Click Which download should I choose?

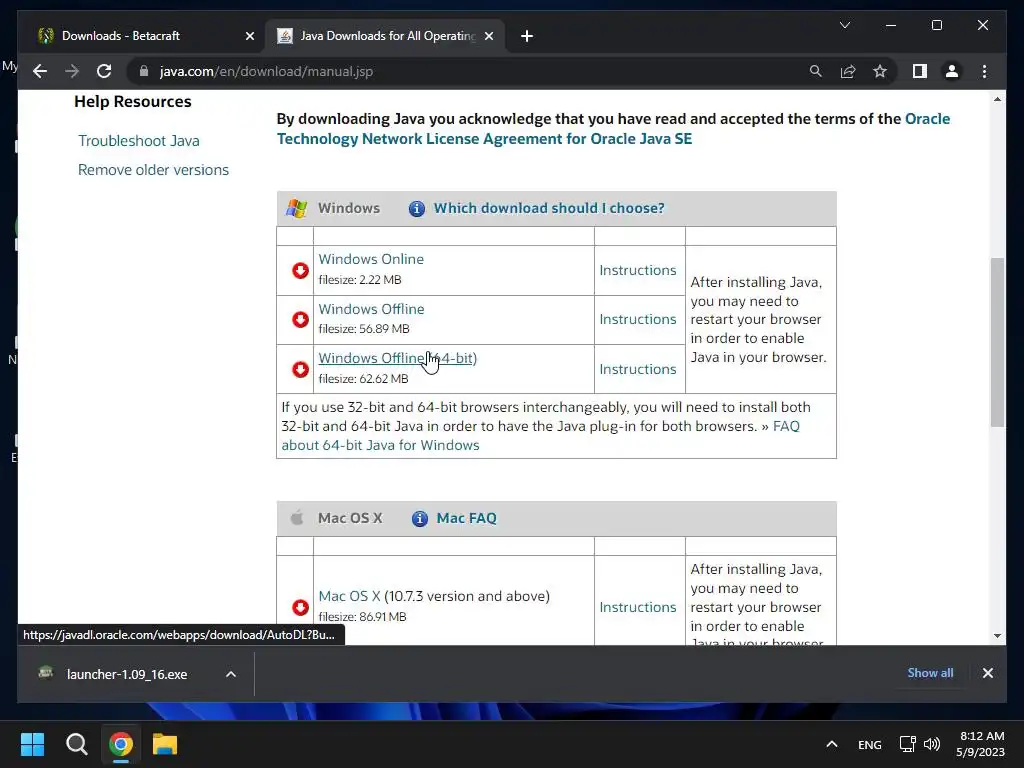click(549, 208)
